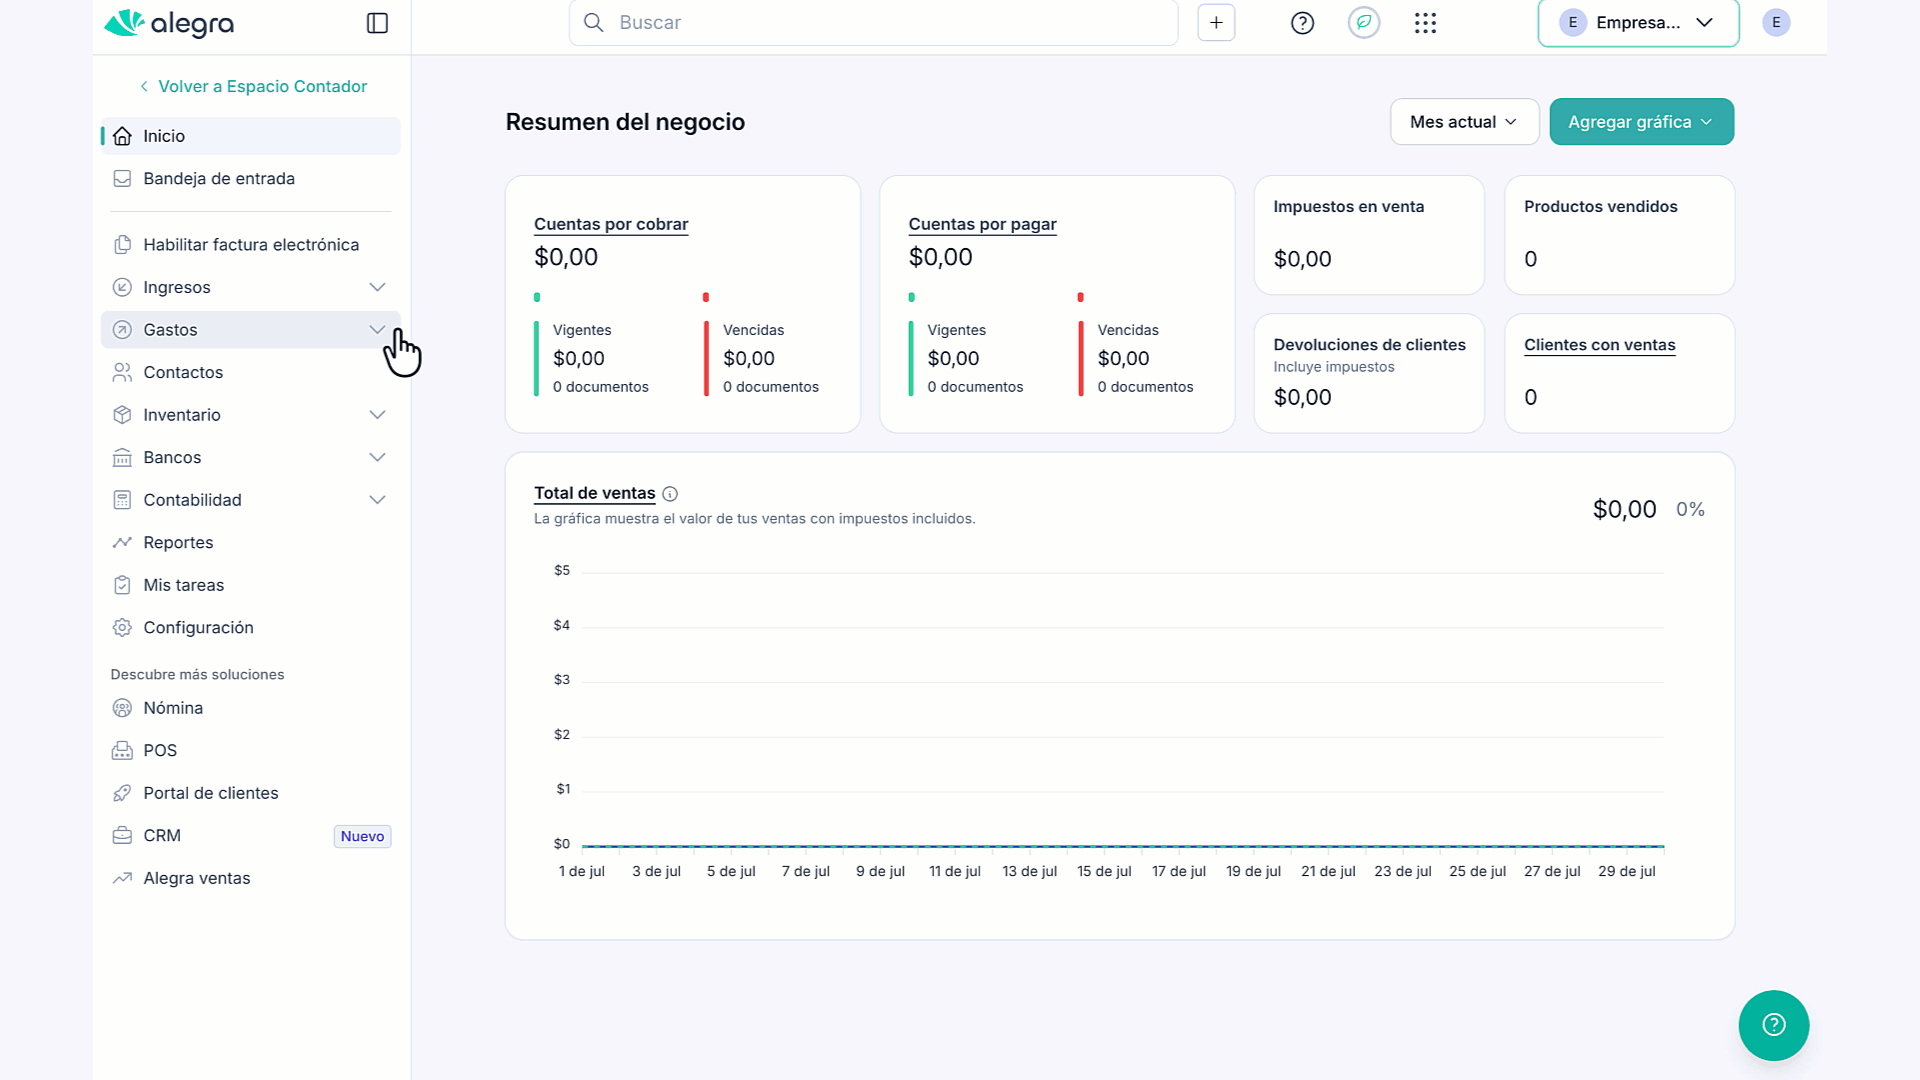Expand the Contabilidad menu
Viewport: 1920px width, 1080px height.
pos(251,500)
